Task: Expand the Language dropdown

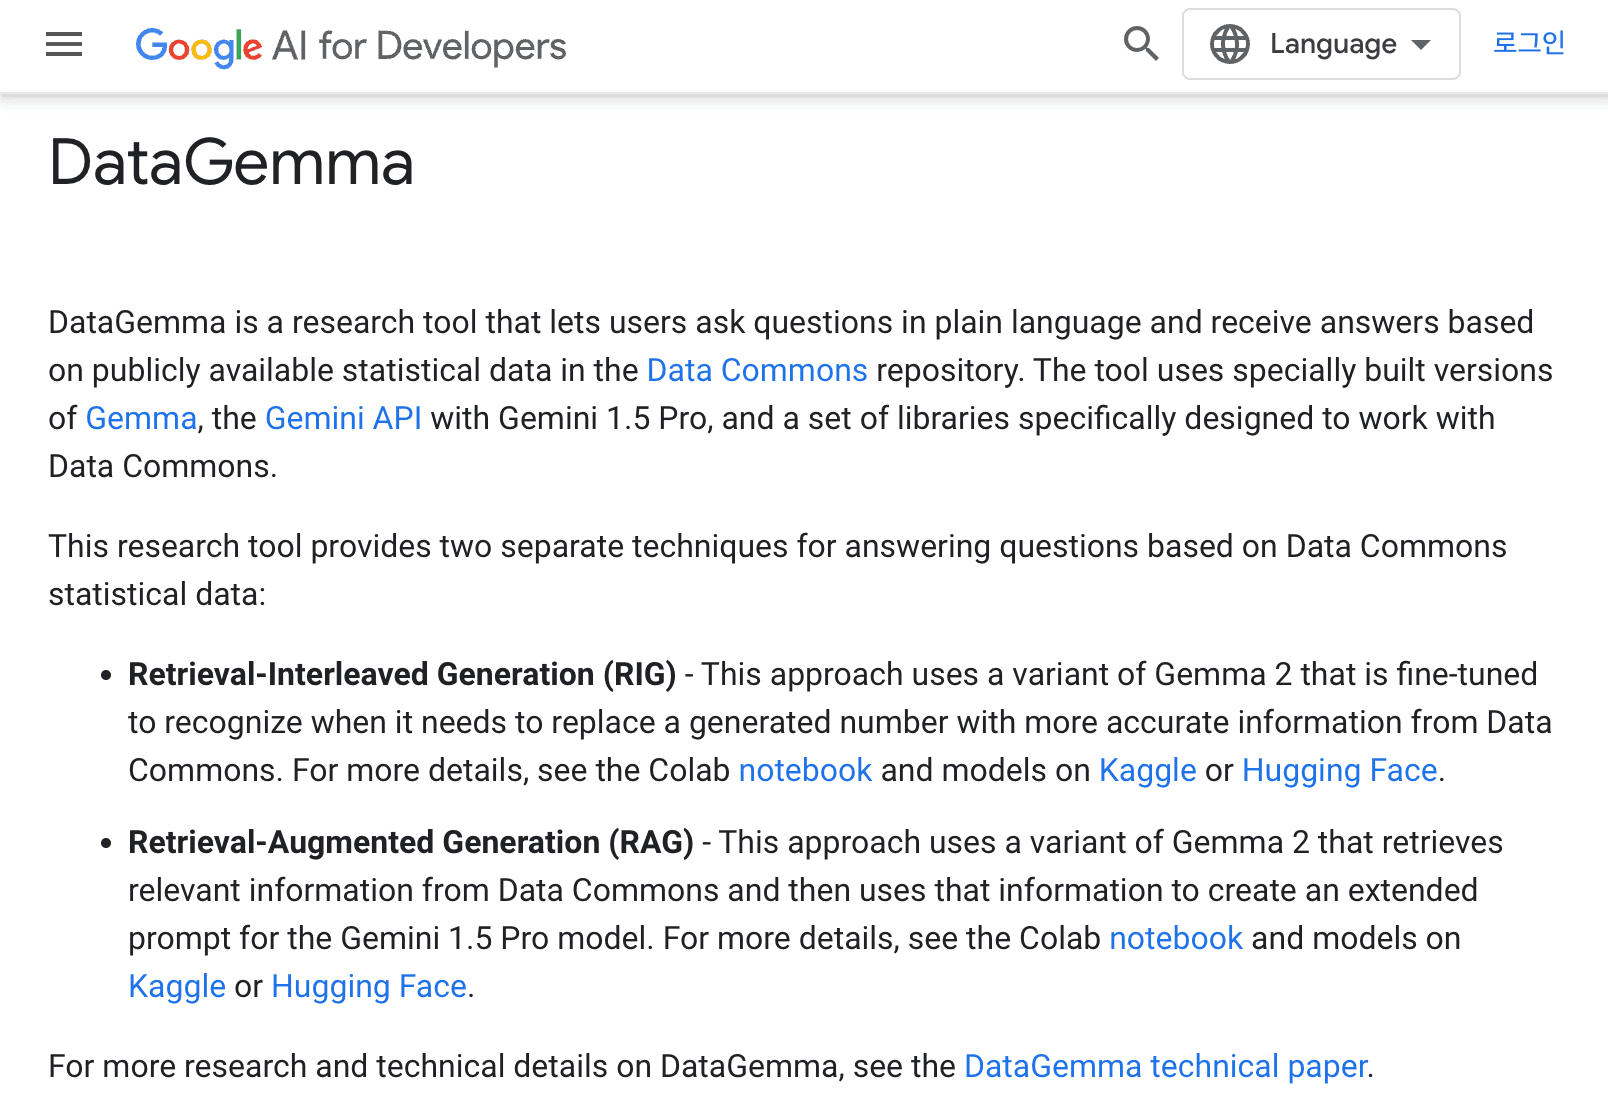Action: [x=1321, y=44]
